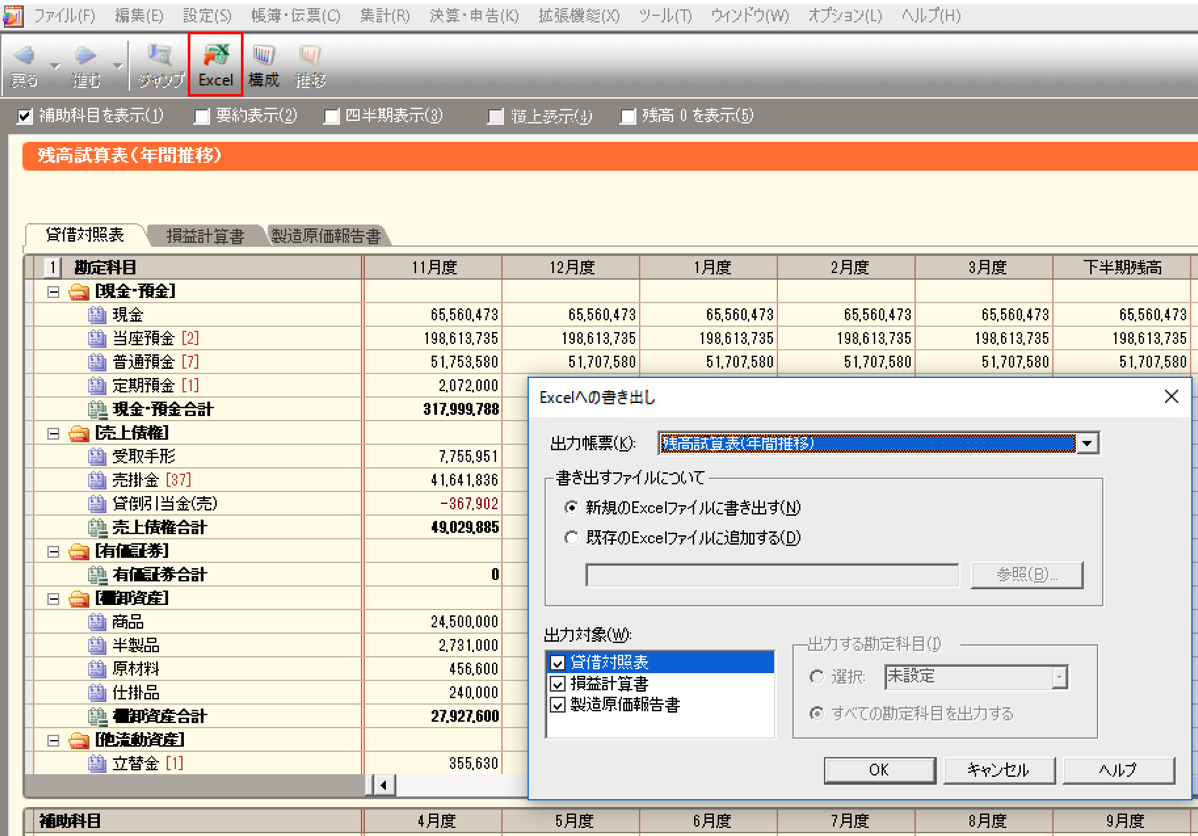This screenshot has width=1198, height=836.
Task: Click the キャンセル button
Action: click(999, 770)
